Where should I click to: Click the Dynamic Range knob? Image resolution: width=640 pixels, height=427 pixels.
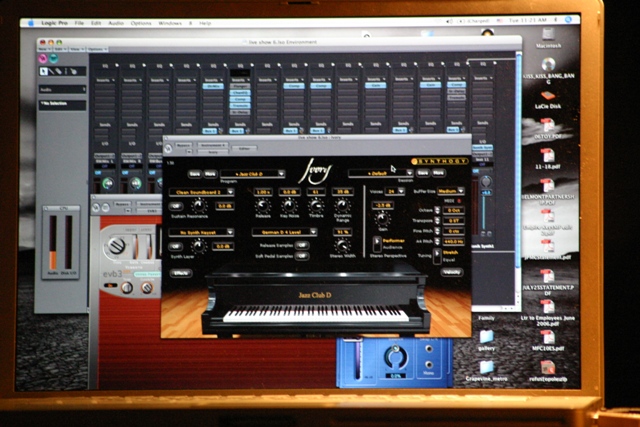coord(342,206)
